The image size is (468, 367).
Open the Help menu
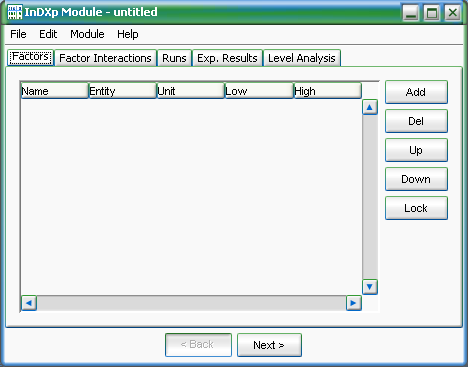(x=128, y=34)
